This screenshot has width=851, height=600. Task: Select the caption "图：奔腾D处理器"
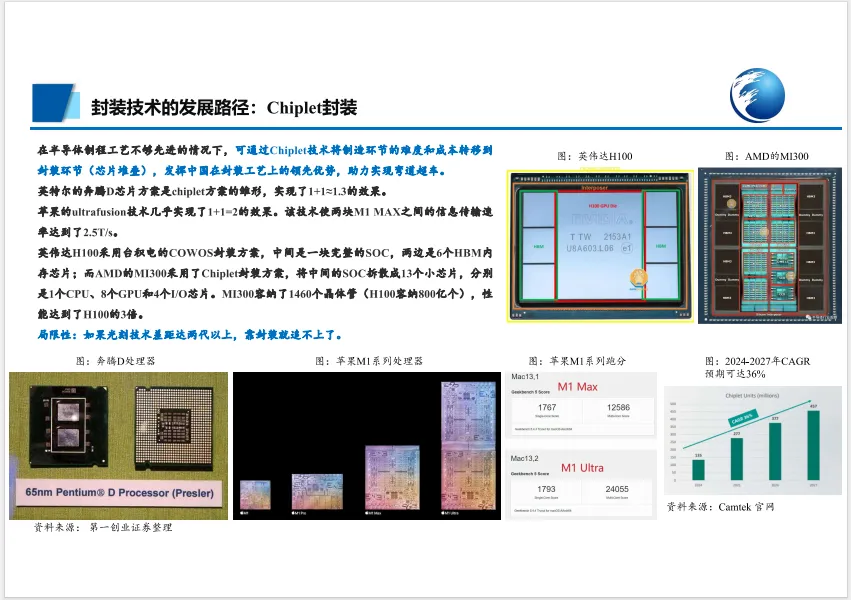[115, 361]
